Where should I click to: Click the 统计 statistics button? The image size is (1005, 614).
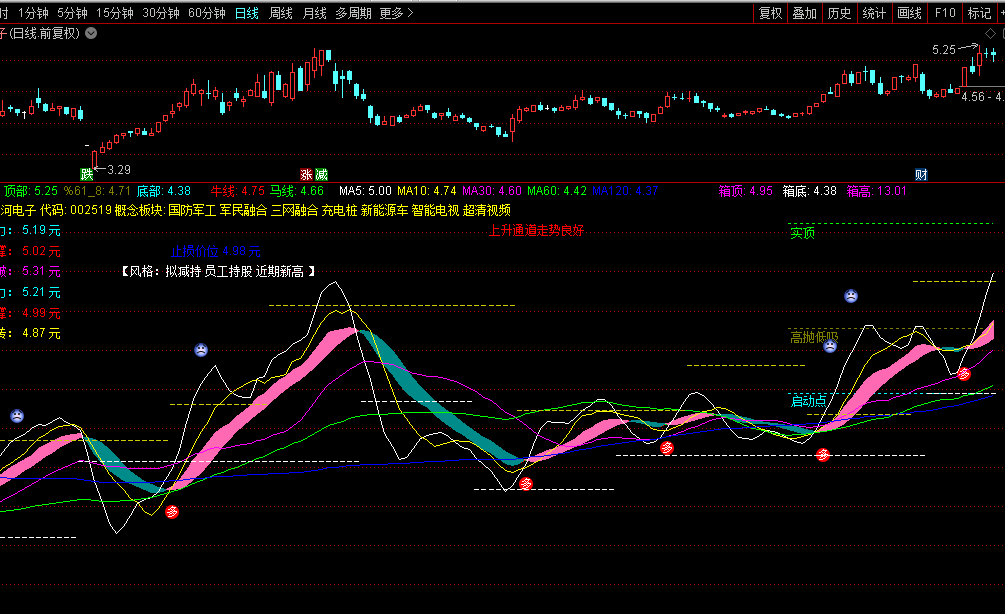point(874,13)
